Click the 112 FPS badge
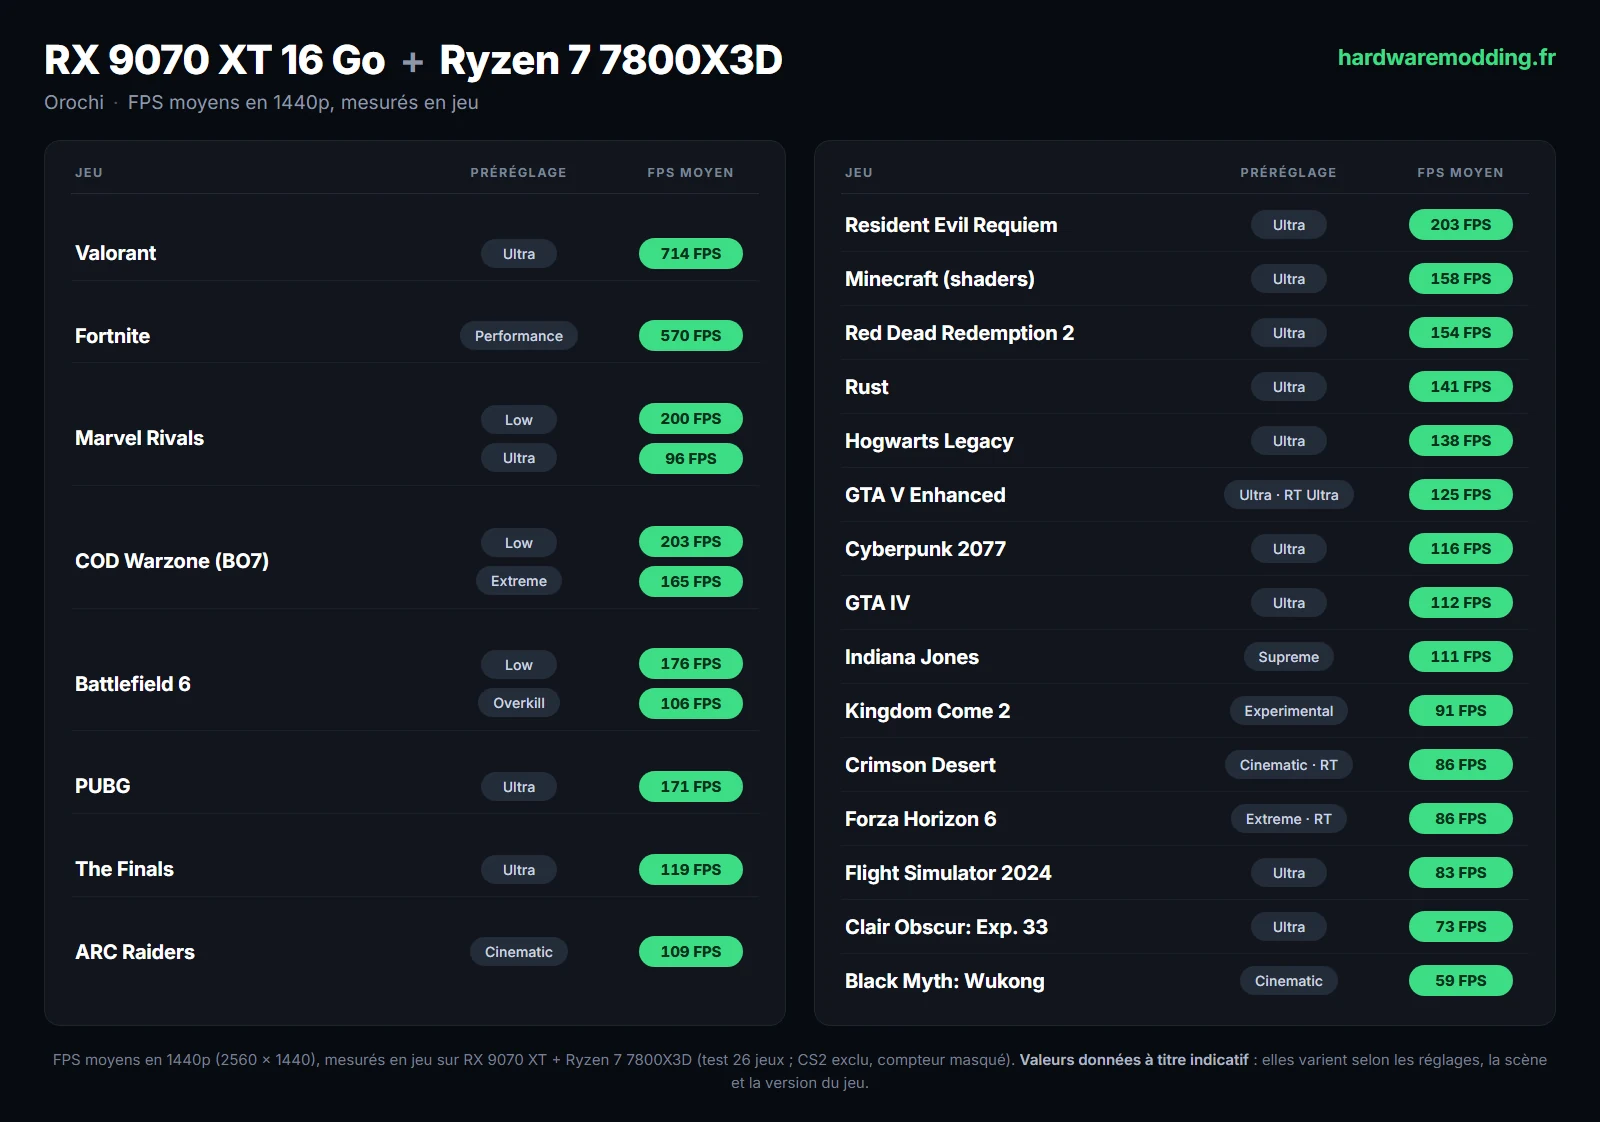Screen dimensions: 1600x1122 [1461, 603]
